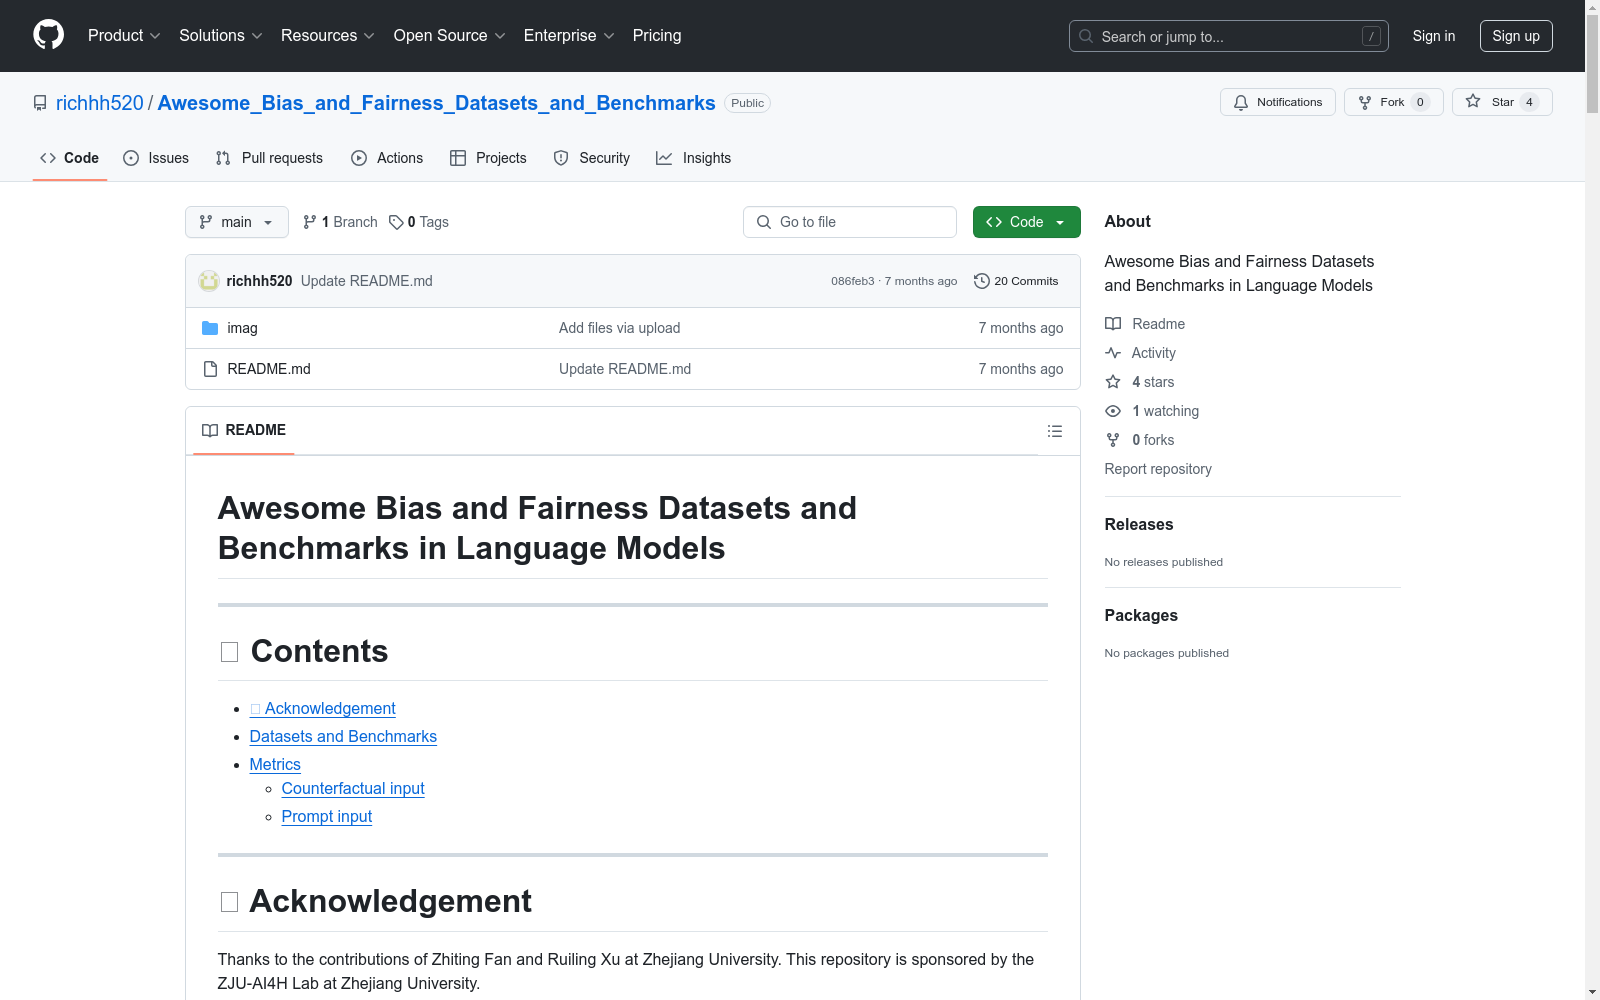Open the main branch selector dropdown

coord(237,222)
